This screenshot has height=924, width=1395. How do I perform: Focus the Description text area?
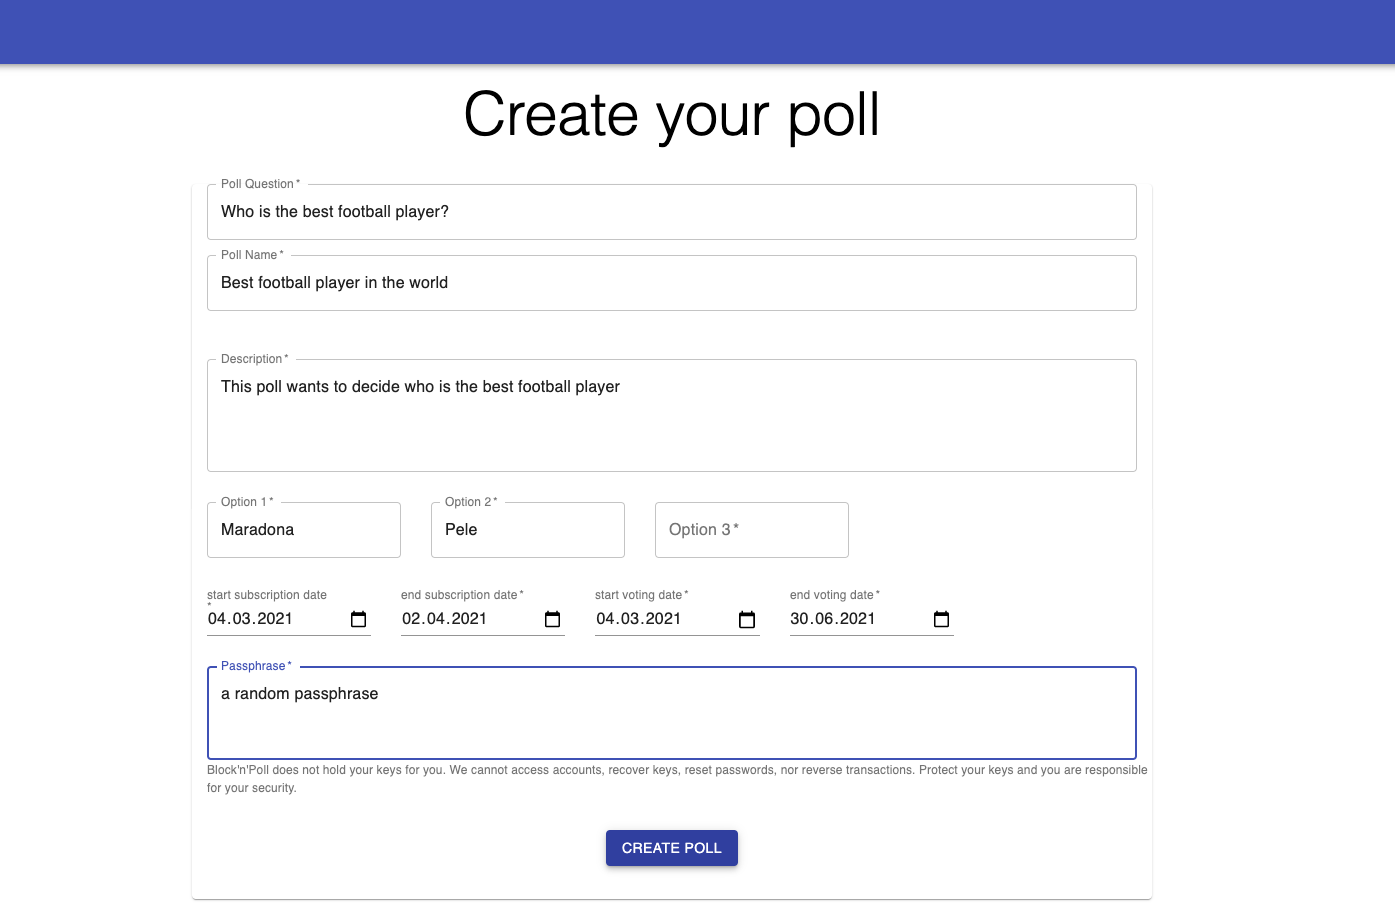click(x=671, y=415)
